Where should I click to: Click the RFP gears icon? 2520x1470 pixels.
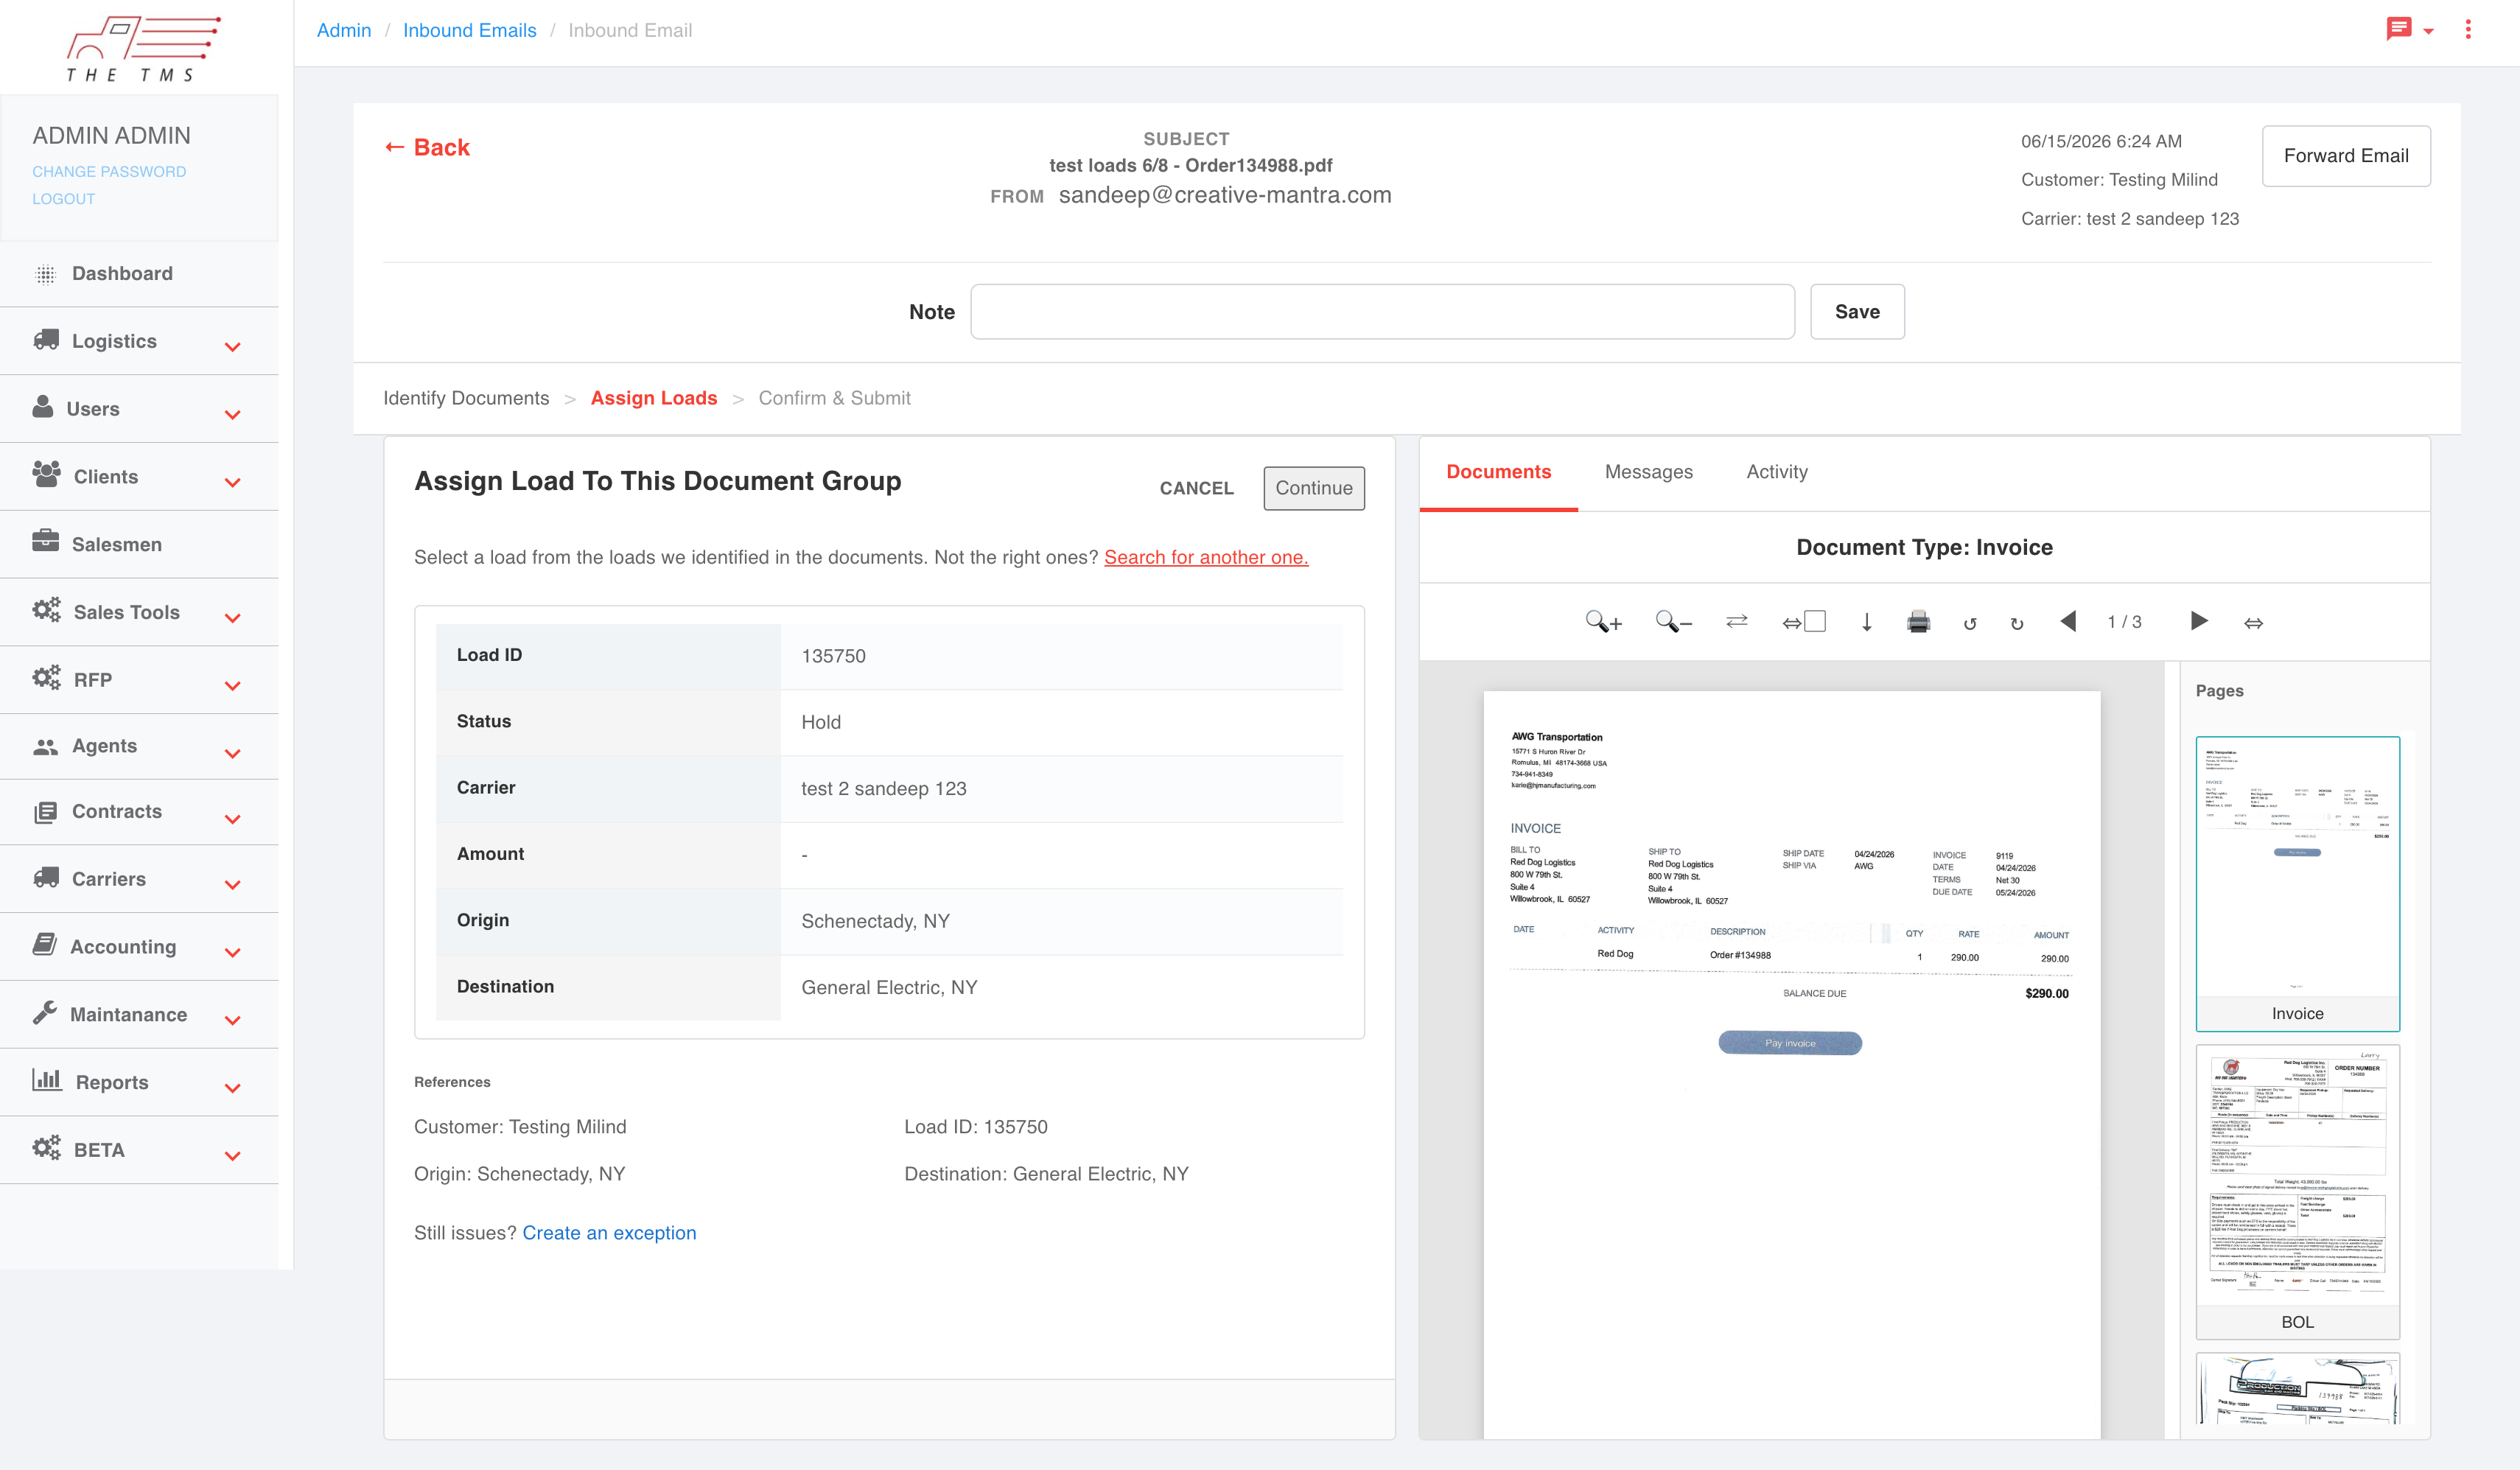coord(46,678)
